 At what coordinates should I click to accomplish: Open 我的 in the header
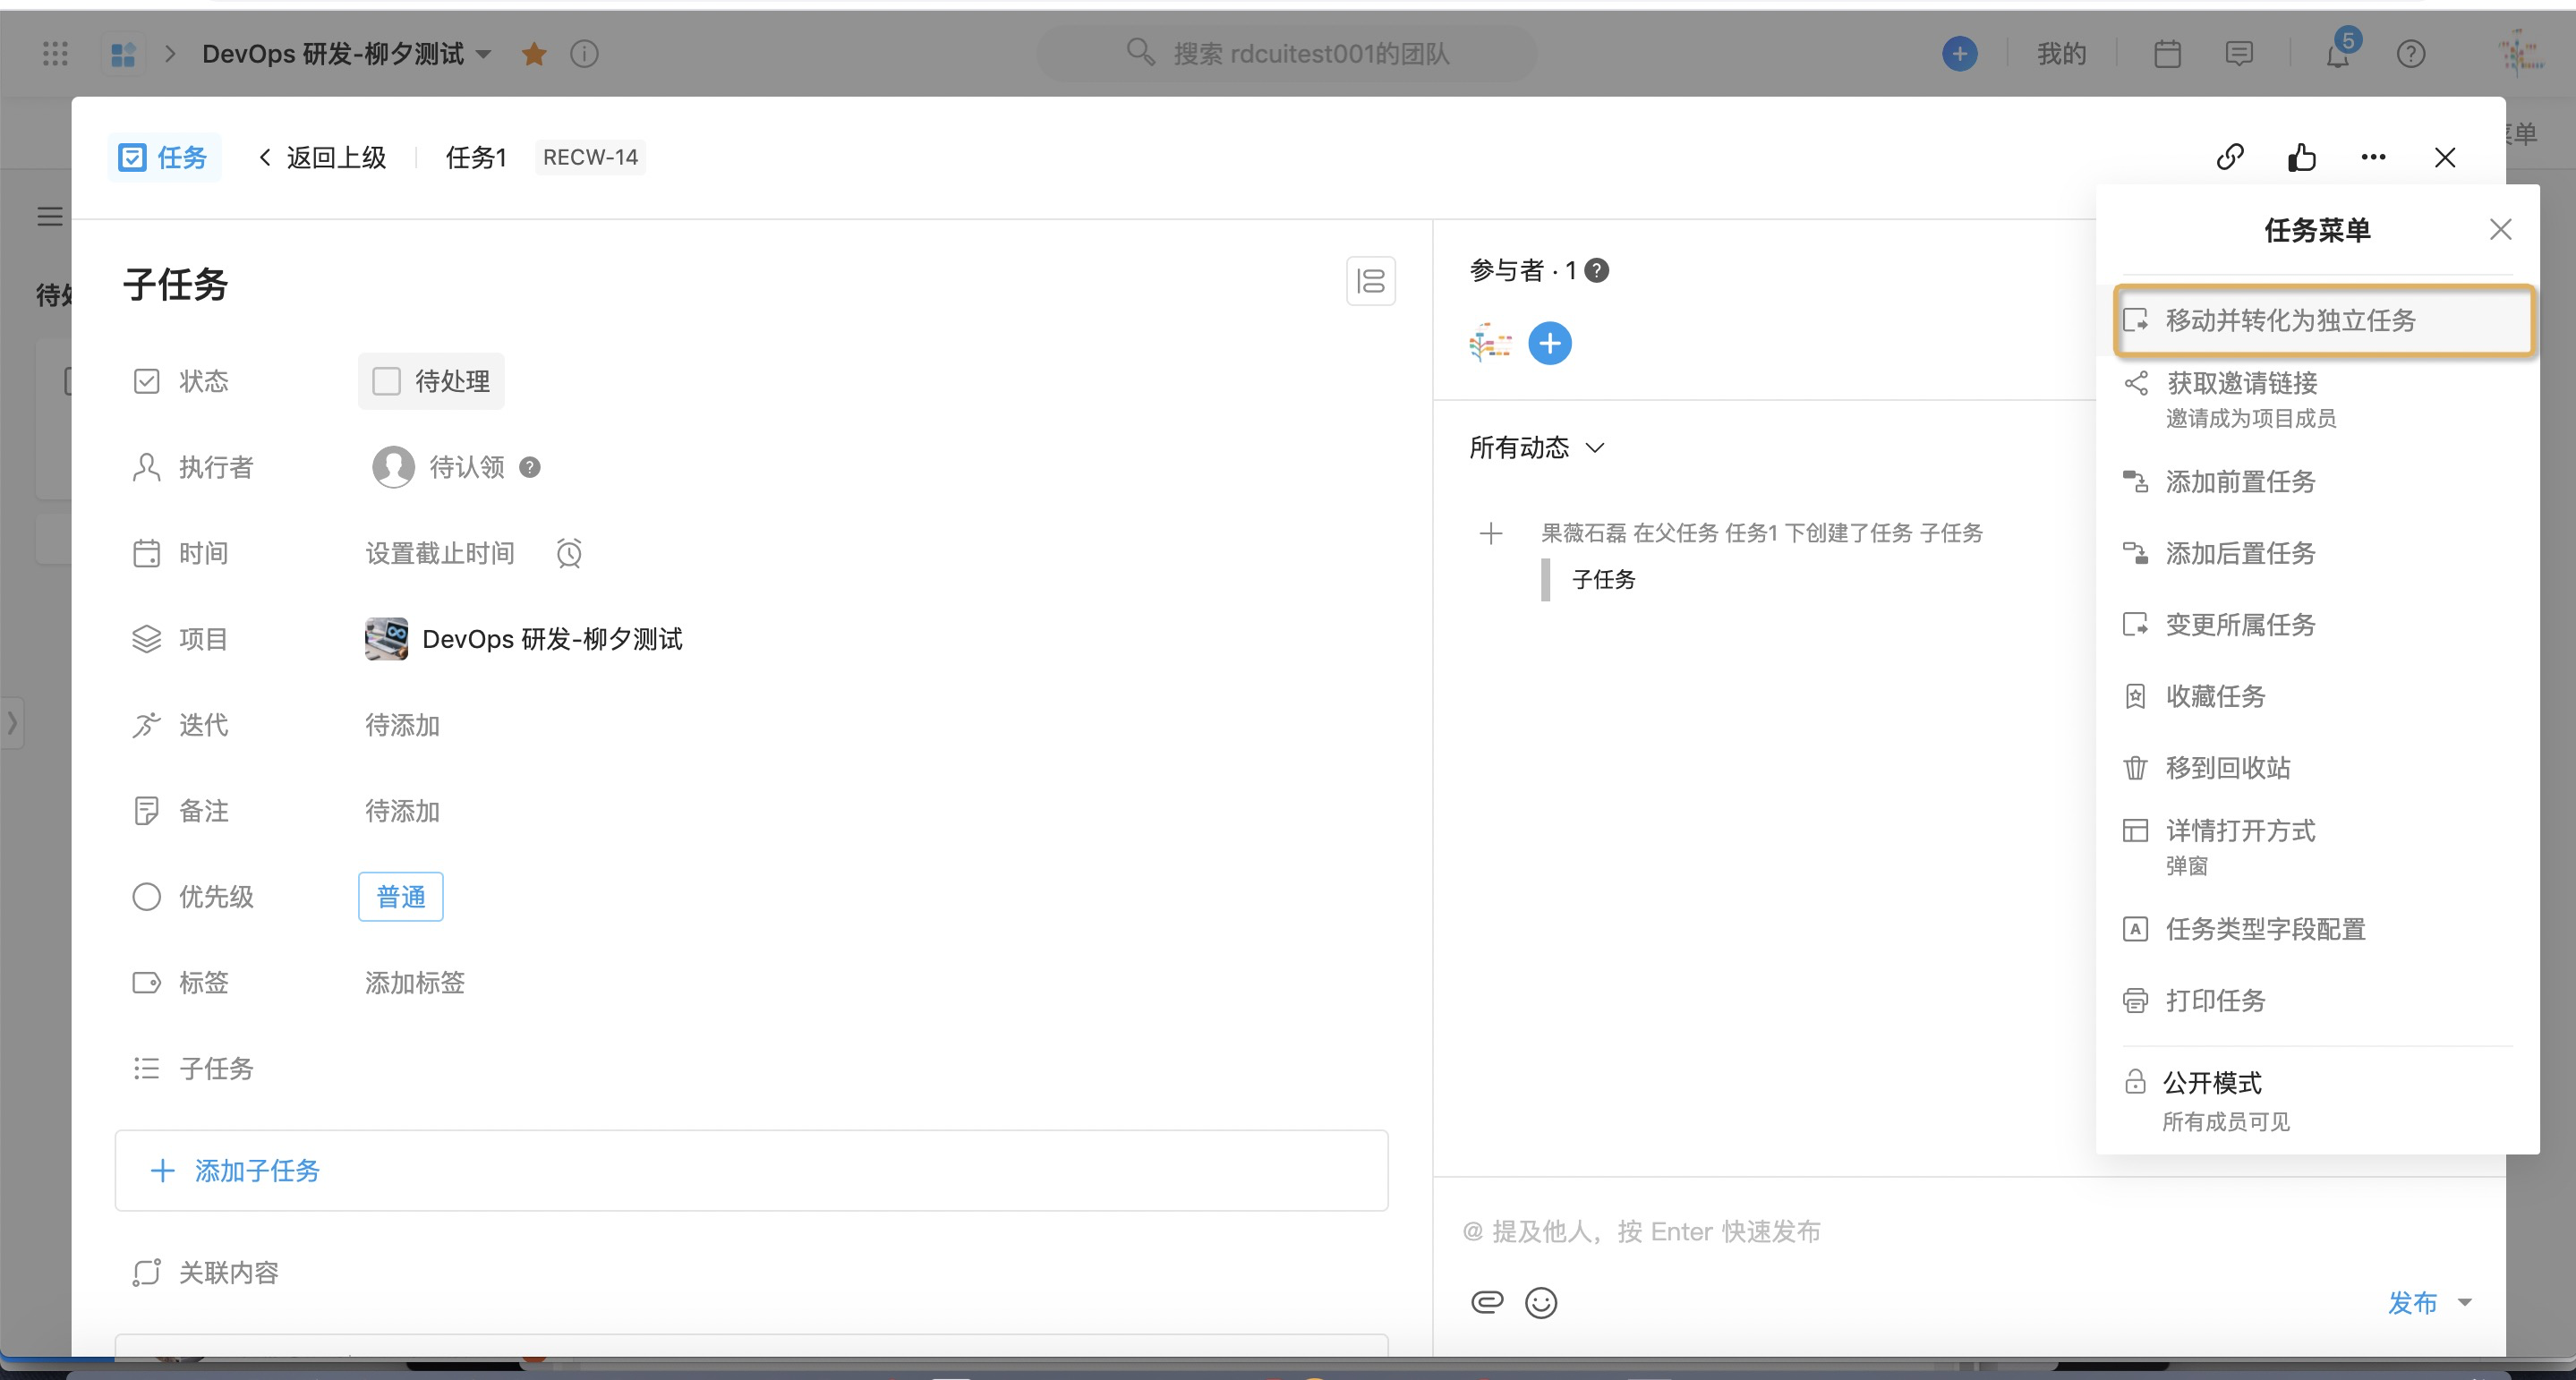click(2061, 54)
